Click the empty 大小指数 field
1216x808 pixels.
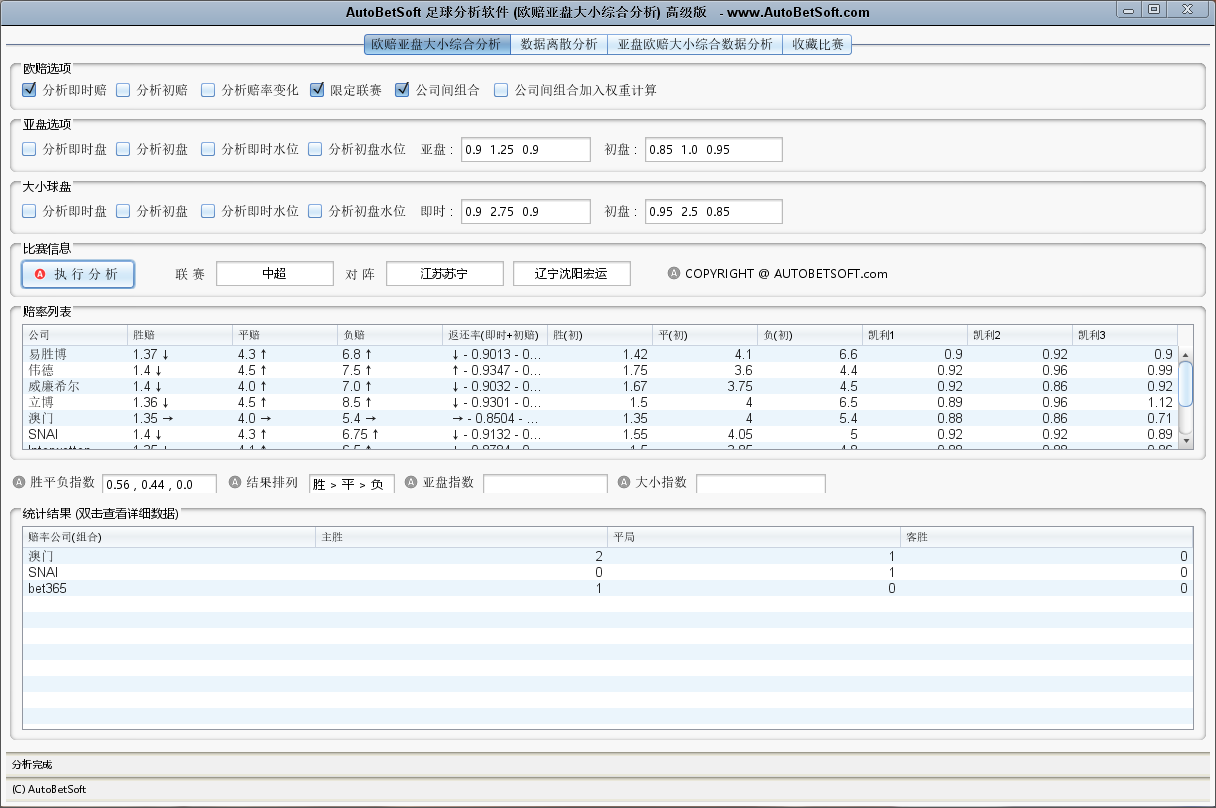click(x=761, y=484)
